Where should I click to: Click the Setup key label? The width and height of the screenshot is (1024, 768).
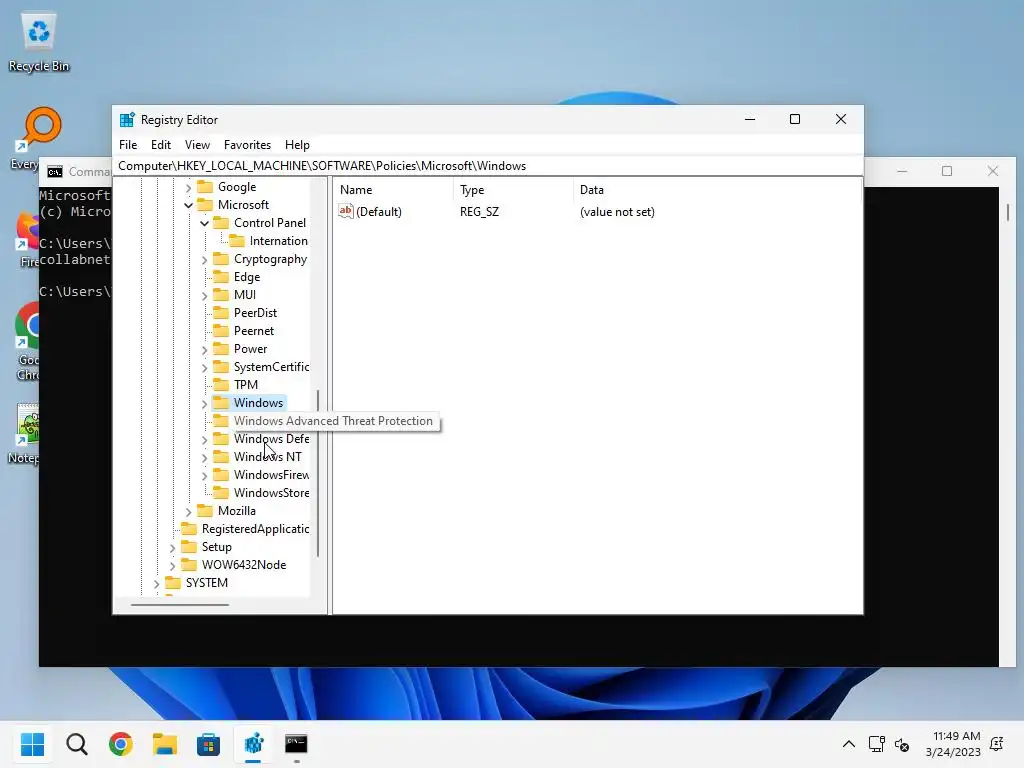coord(217,547)
